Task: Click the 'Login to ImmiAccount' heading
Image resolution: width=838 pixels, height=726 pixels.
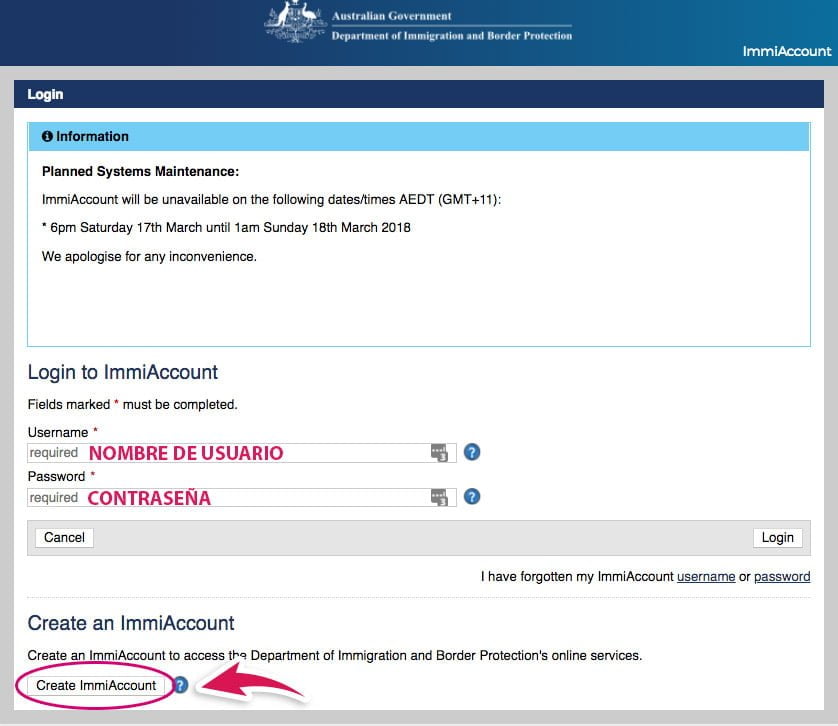Action: [x=123, y=372]
